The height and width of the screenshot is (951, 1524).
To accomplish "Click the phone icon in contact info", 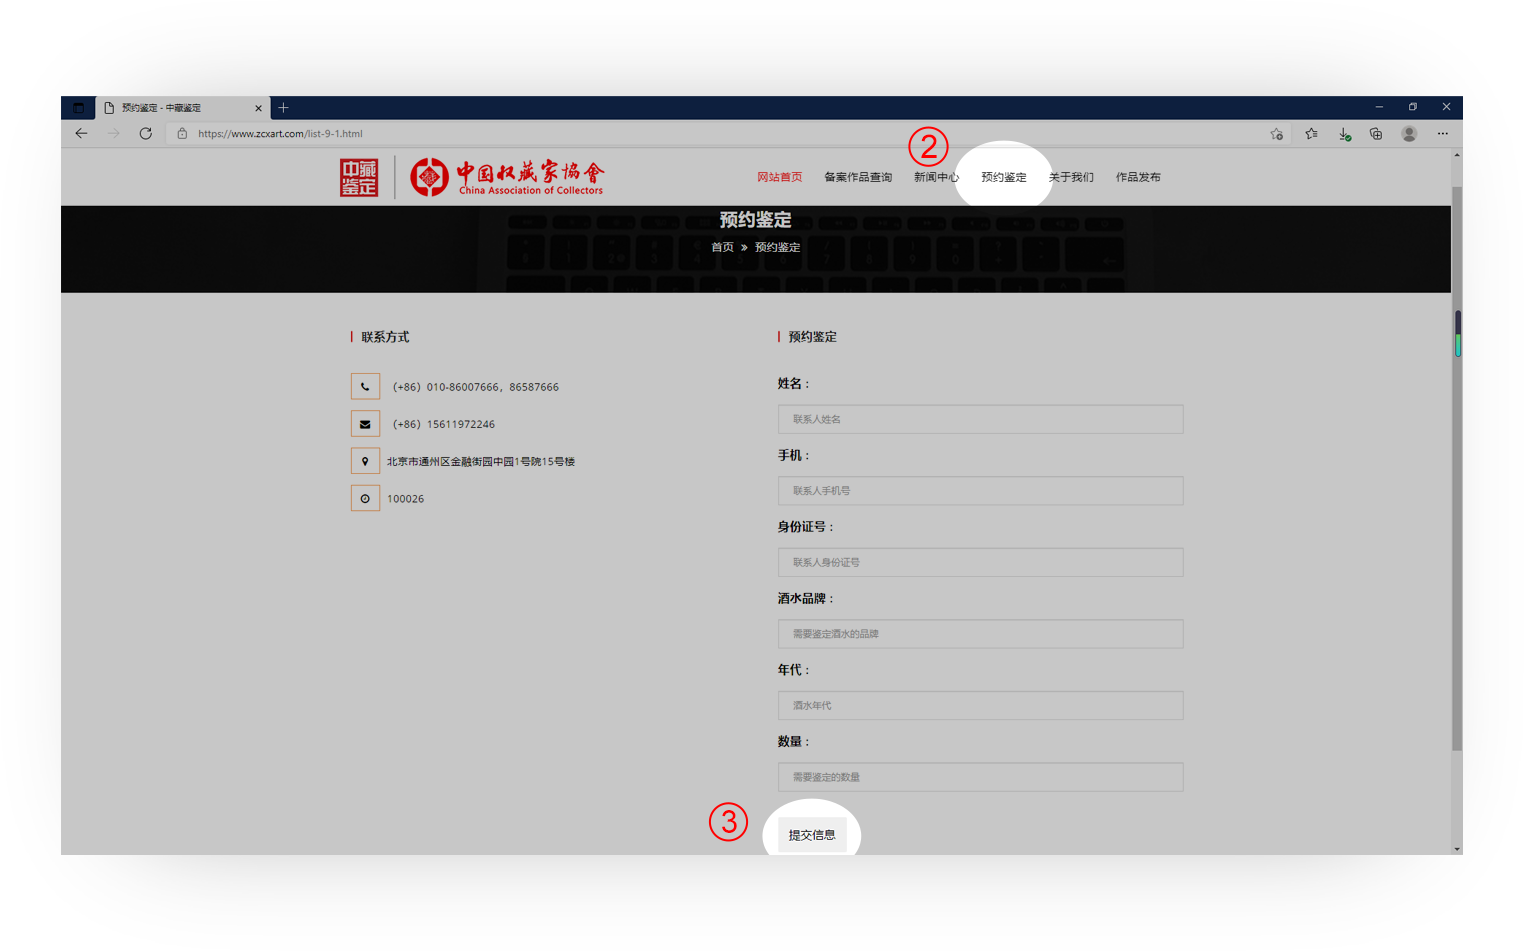I will (365, 387).
